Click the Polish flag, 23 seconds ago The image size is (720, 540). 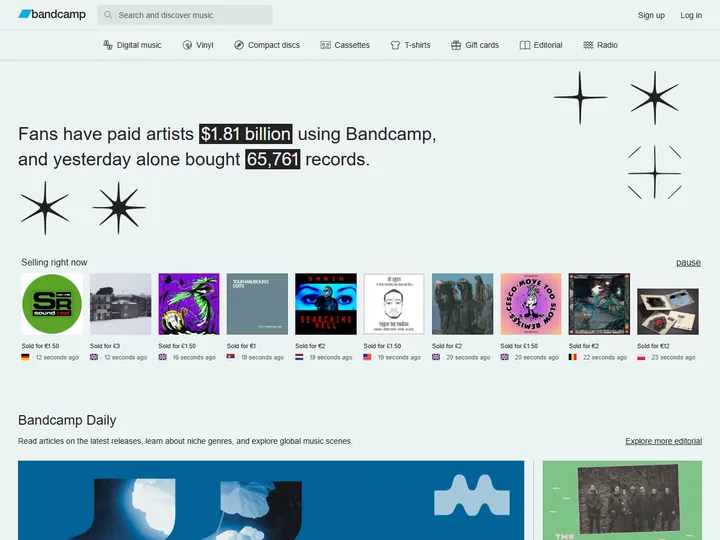(x=641, y=357)
